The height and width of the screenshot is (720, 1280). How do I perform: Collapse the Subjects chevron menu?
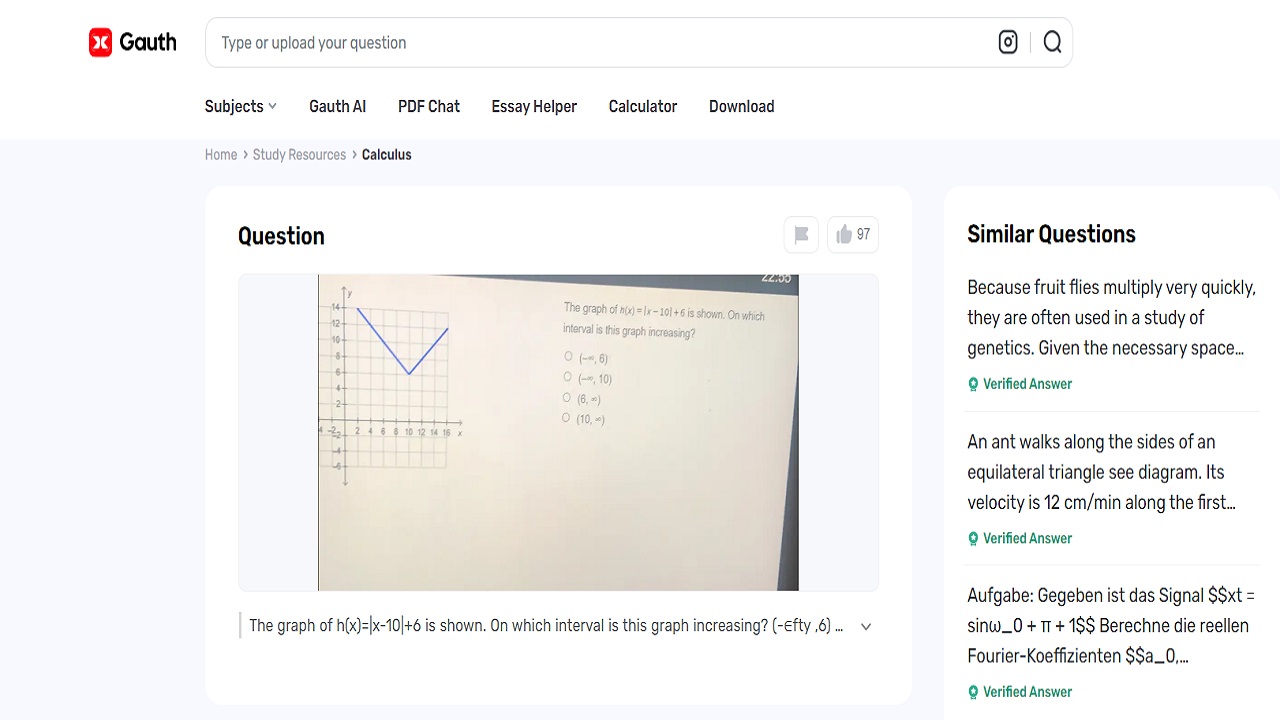[273, 106]
